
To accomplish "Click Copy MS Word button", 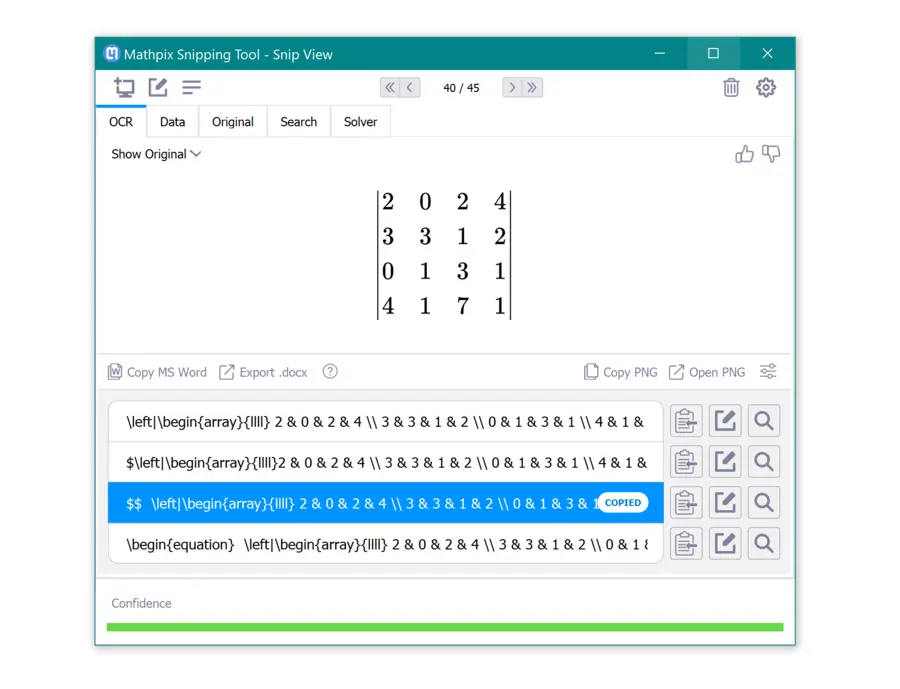I will [157, 372].
